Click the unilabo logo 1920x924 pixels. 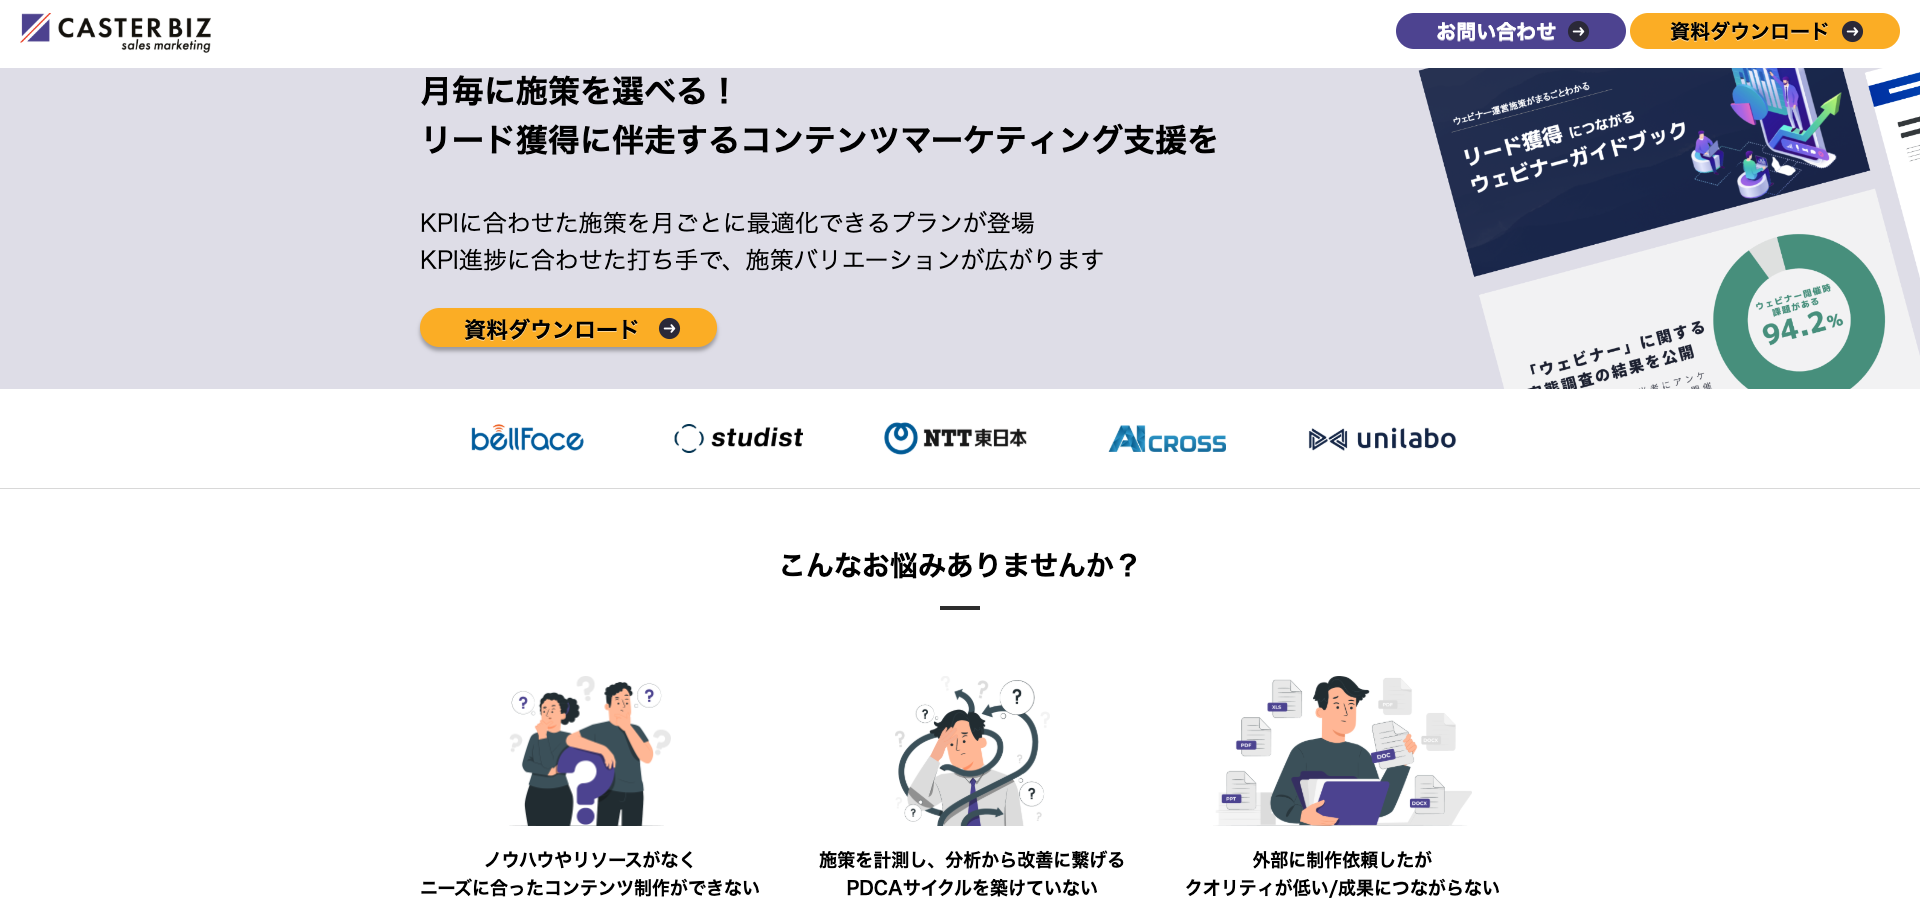1382,439
